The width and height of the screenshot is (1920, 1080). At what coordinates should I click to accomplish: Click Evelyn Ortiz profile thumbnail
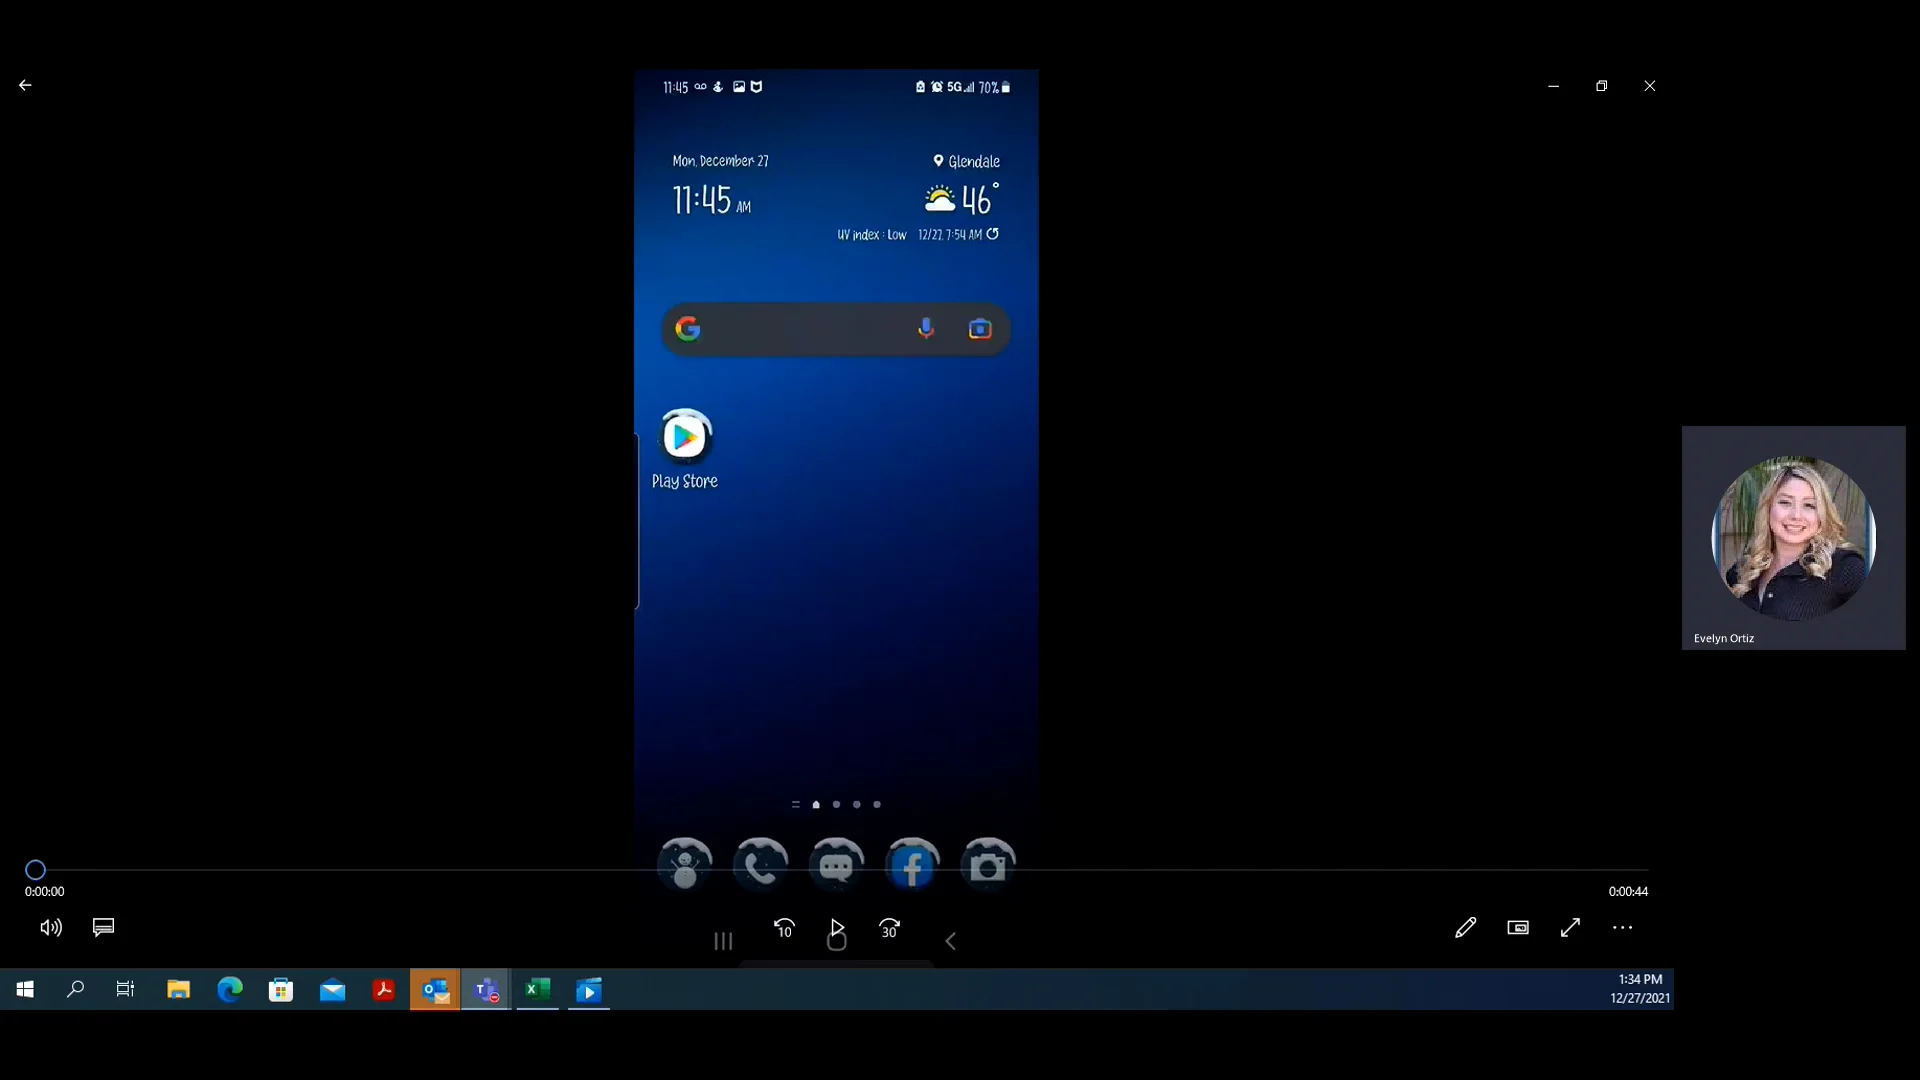click(1793, 538)
